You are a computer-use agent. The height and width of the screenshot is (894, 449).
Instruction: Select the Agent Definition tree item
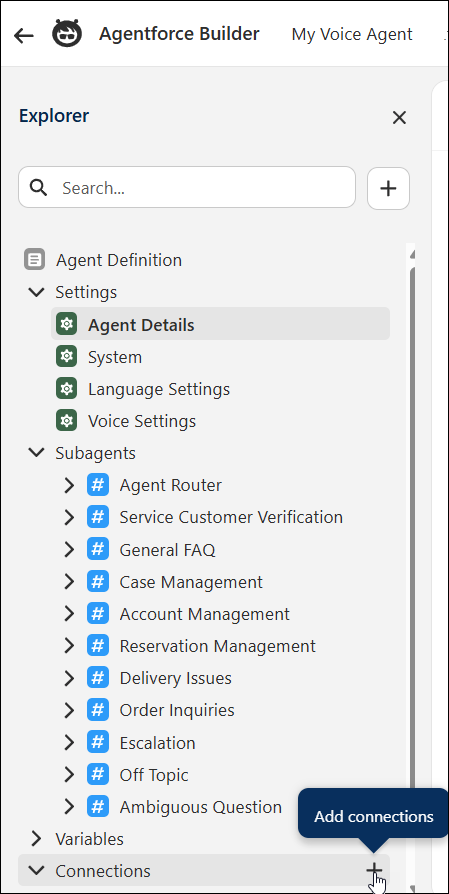click(119, 260)
